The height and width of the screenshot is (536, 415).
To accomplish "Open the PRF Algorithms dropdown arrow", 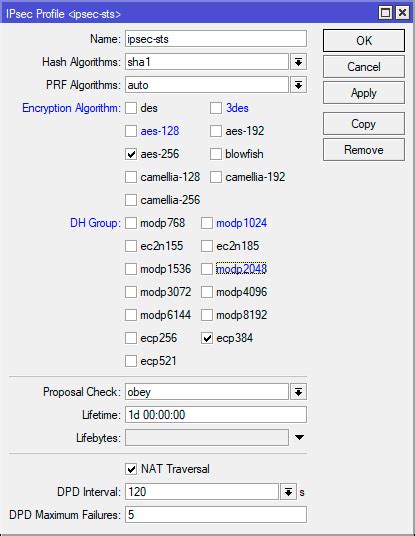I will coord(298,85).
